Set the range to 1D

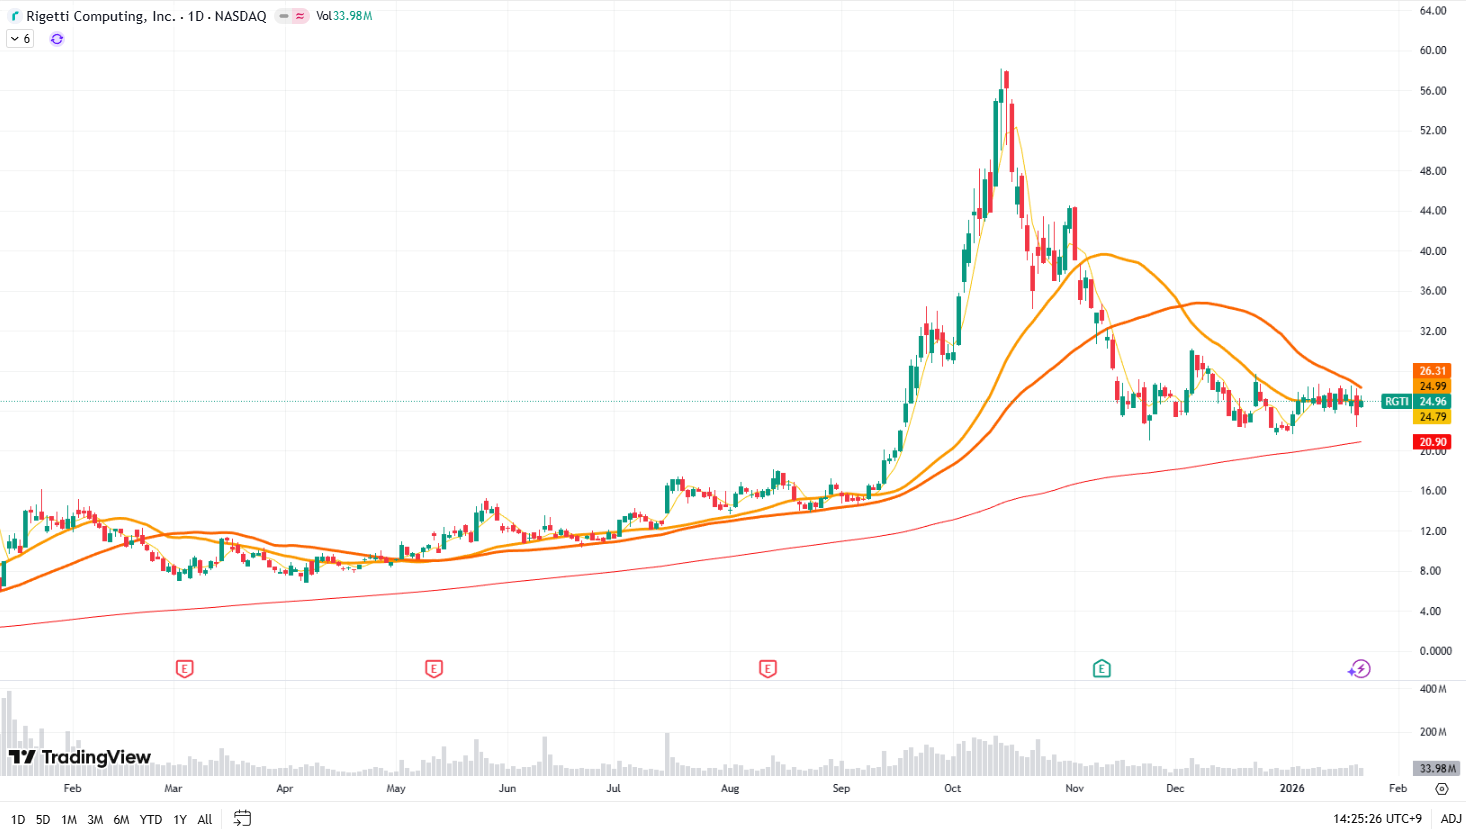pos(18,819)
